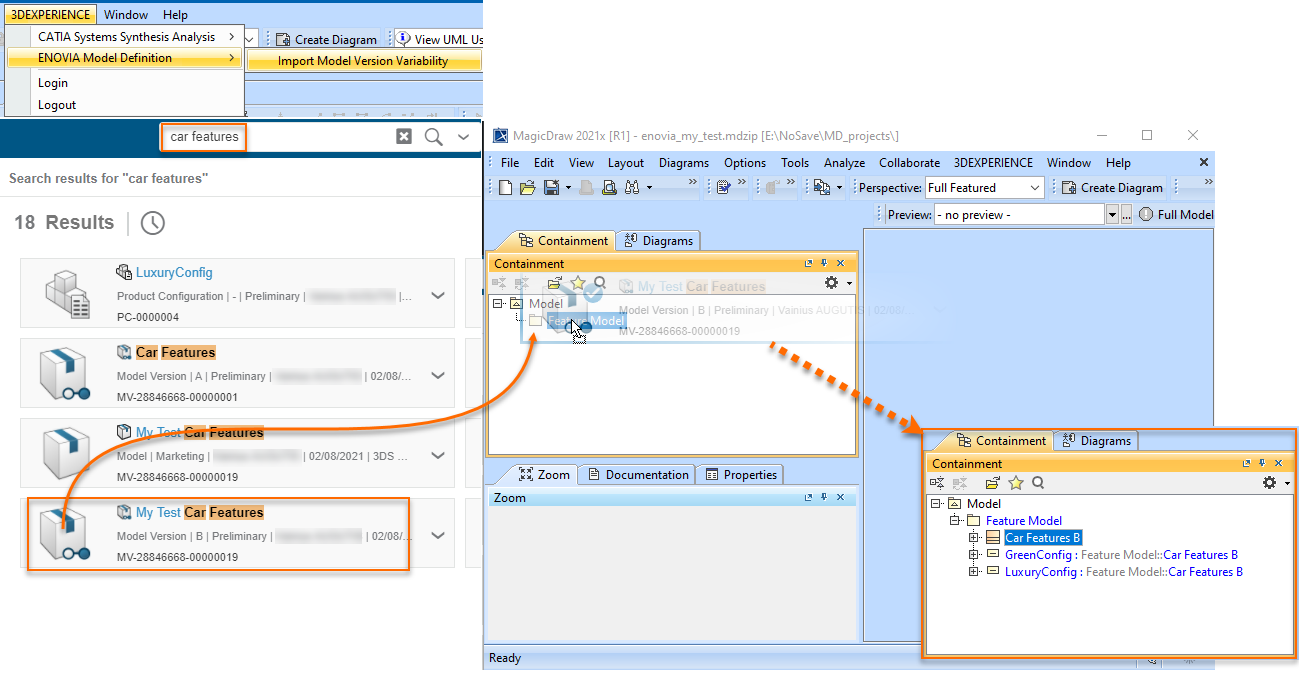
Task: Select the Containment tab in main window
Action: pyautogui.click(x=563, y=241)
